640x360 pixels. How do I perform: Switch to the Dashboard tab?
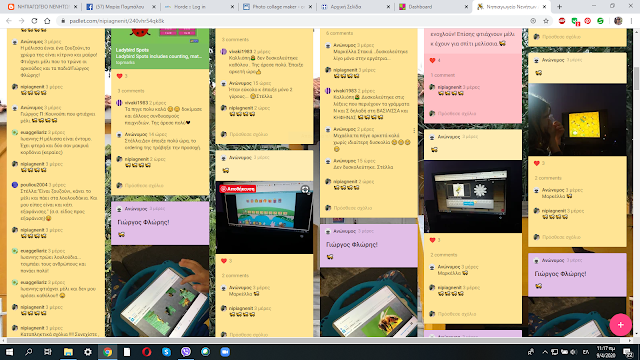(x=433, y=7)
